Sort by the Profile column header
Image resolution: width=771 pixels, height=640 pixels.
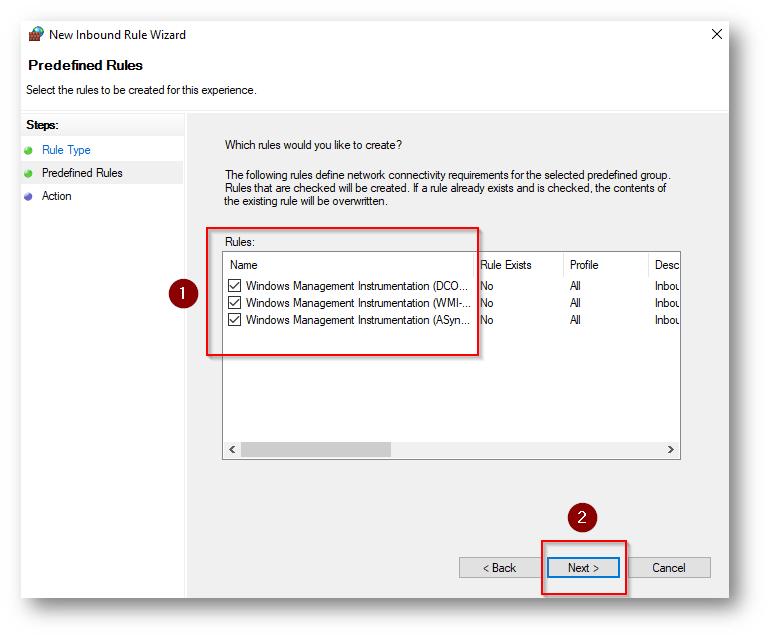[x=606, y=265]
